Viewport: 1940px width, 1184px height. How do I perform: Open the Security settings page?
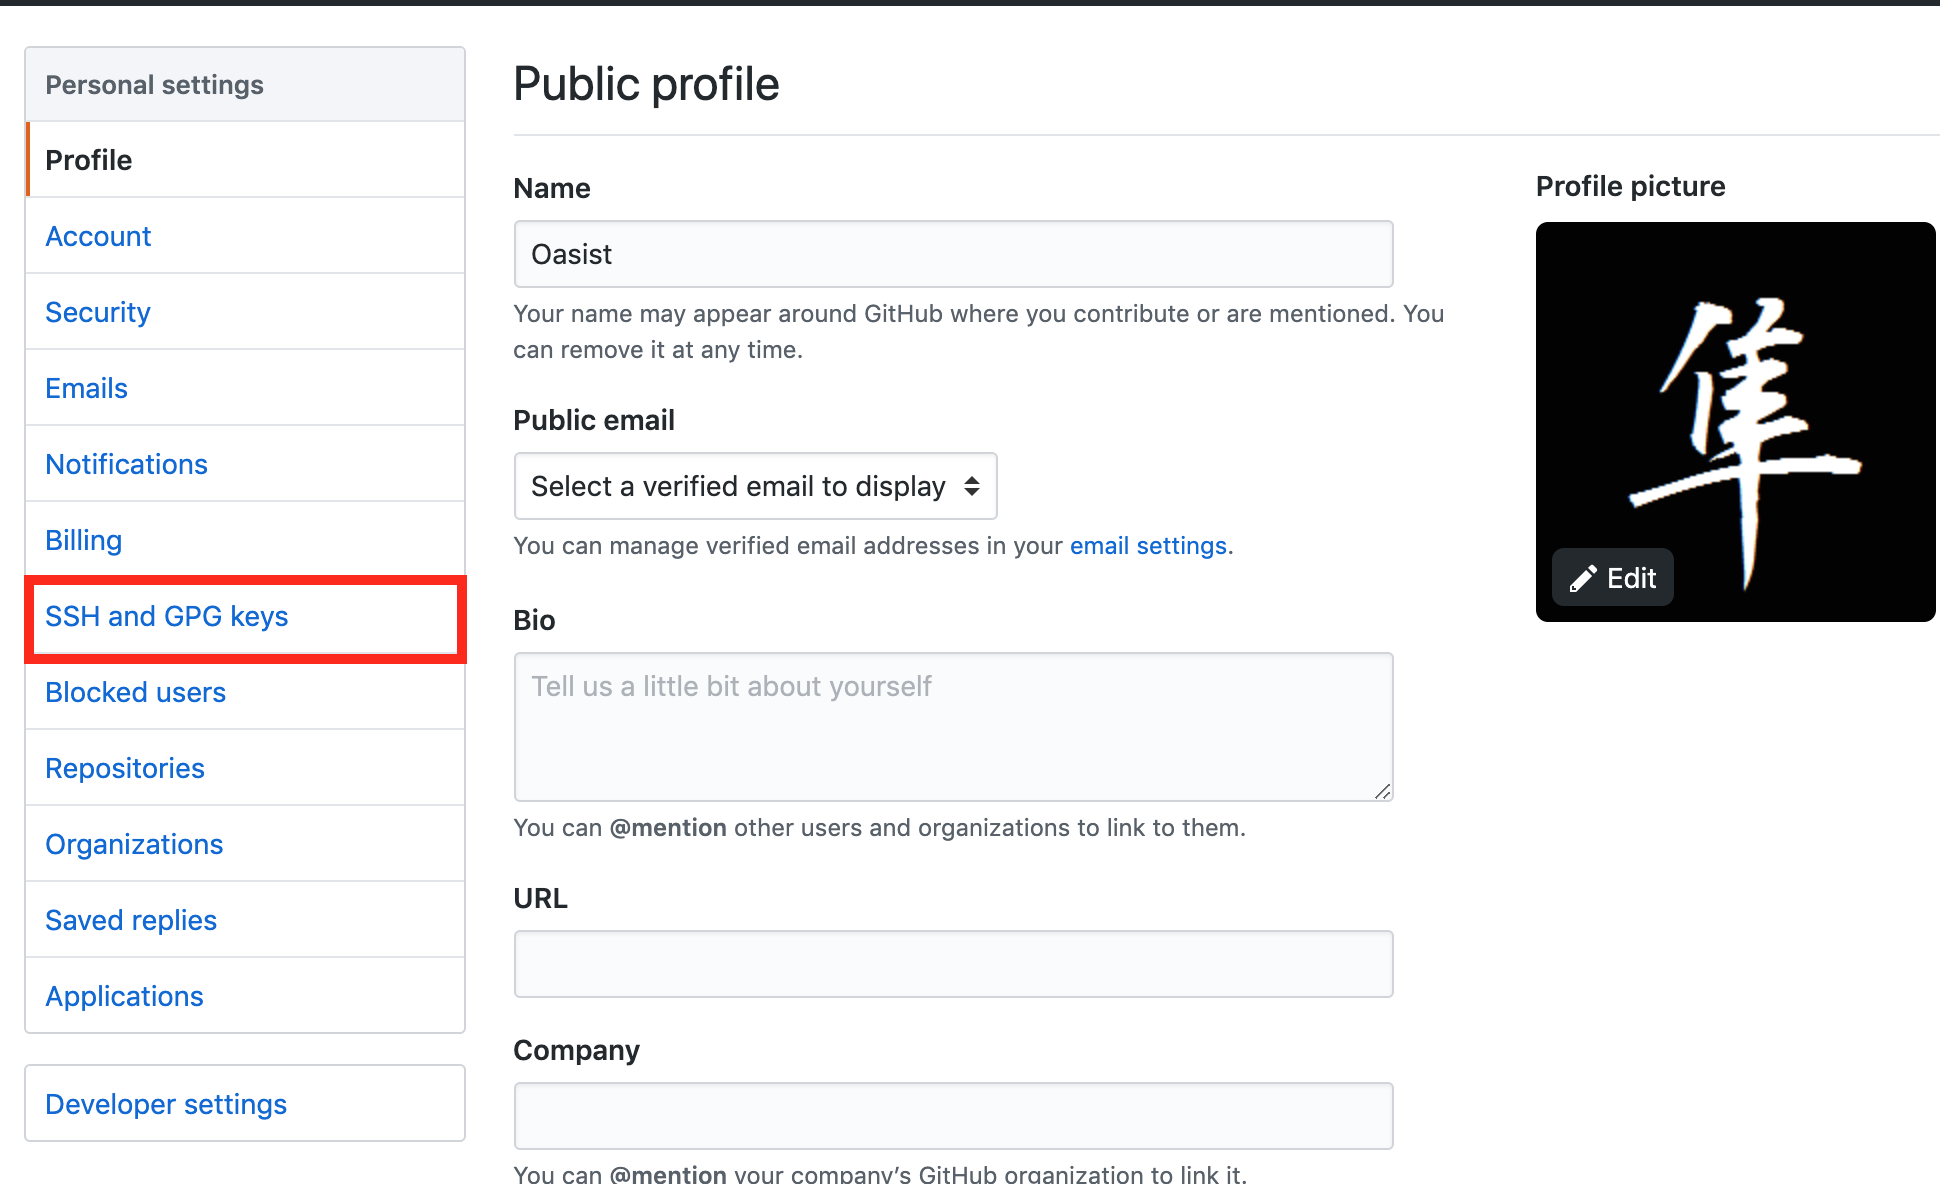[x=97, y=312]
